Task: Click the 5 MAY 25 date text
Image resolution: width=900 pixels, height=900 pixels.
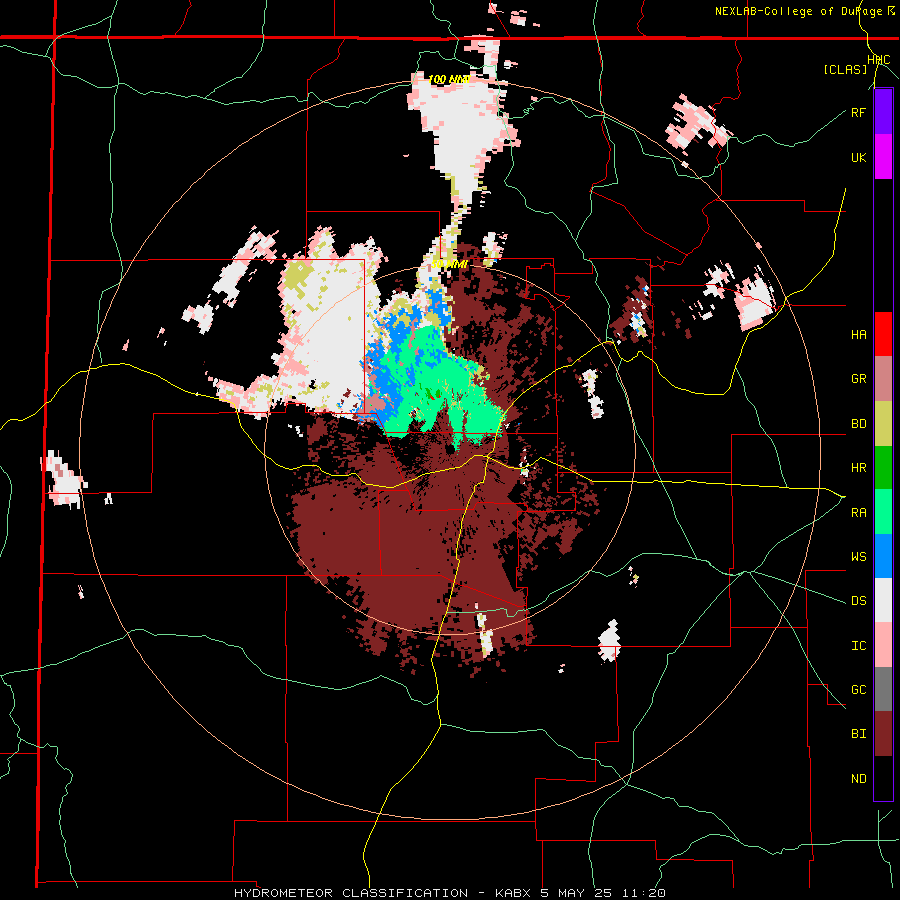Action: [578, 893]
